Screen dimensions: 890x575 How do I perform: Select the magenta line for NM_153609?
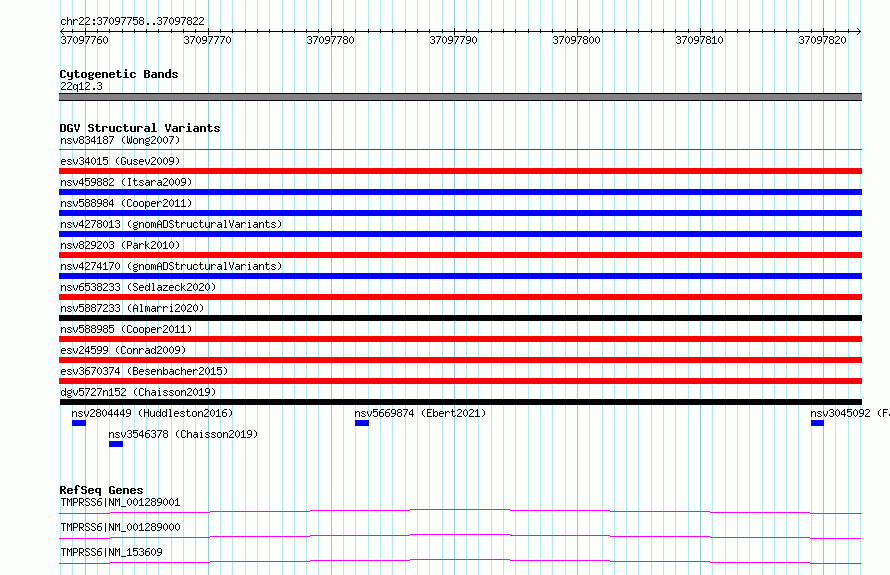coord(460,561)
